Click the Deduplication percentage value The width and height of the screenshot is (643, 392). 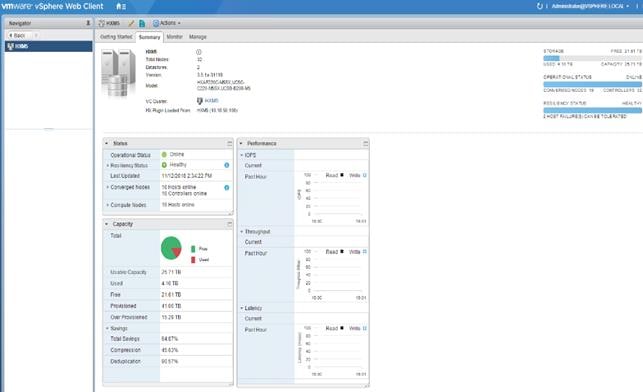170,361
